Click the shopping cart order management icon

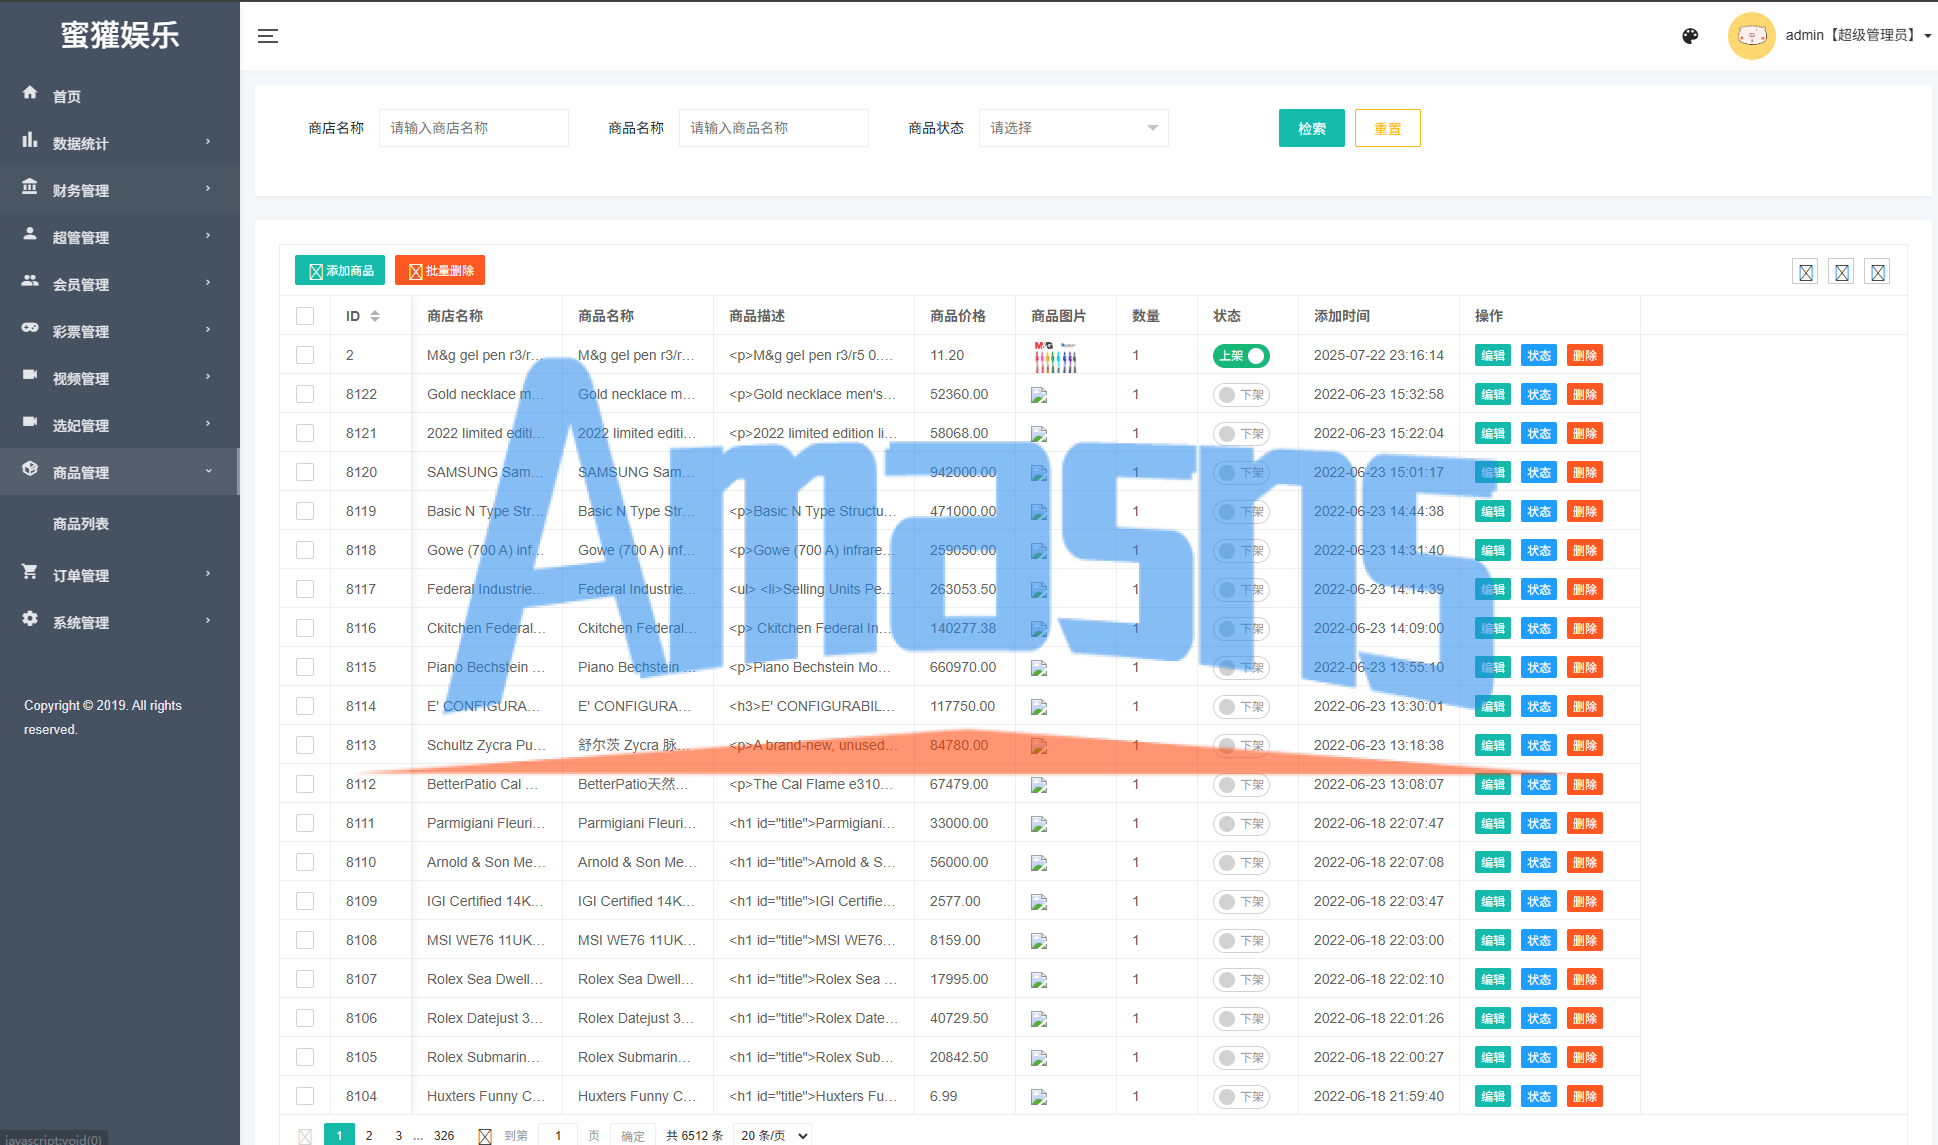click(30, 572)
